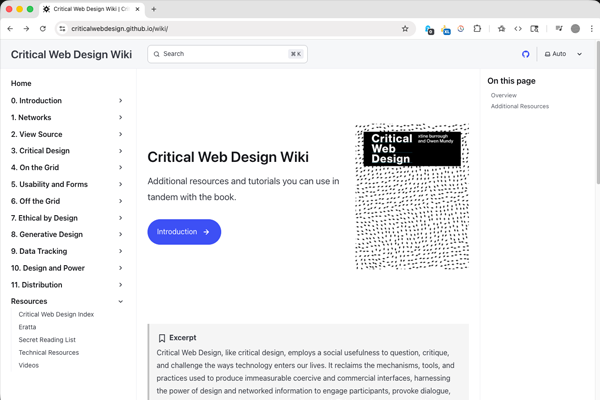
Task: Open the Auto theme selector dropdown
Action: (563, 54)
